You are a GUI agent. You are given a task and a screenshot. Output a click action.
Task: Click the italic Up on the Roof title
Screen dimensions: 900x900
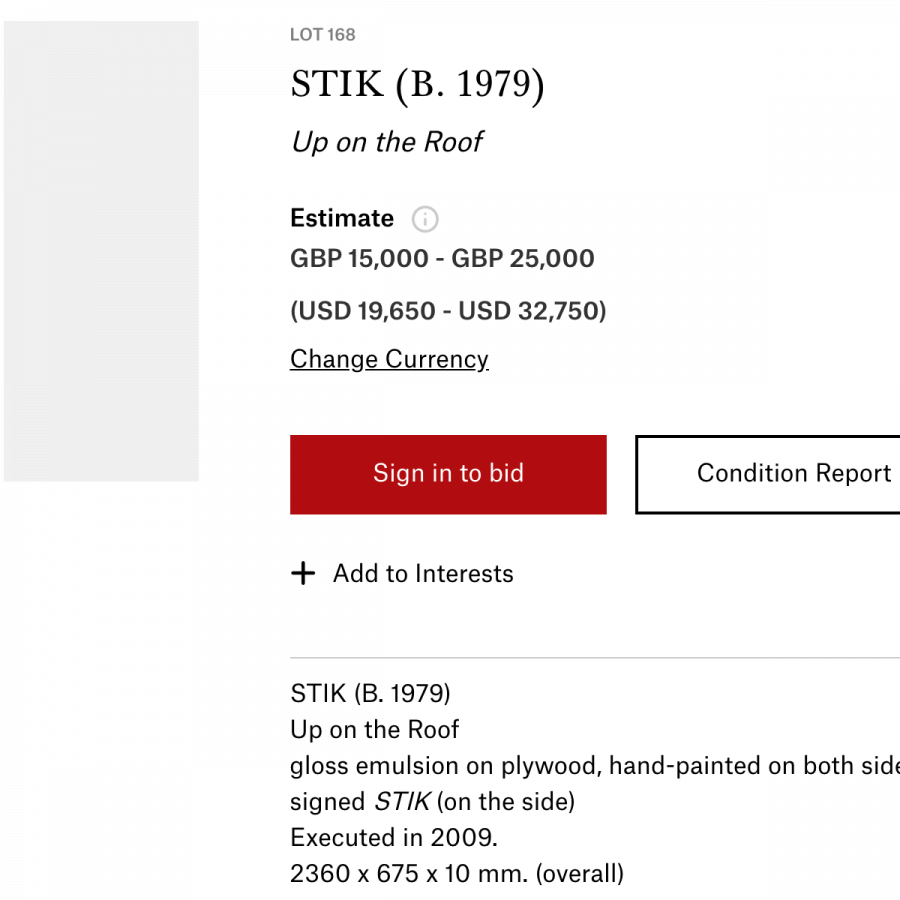click(x=387, y=142)
